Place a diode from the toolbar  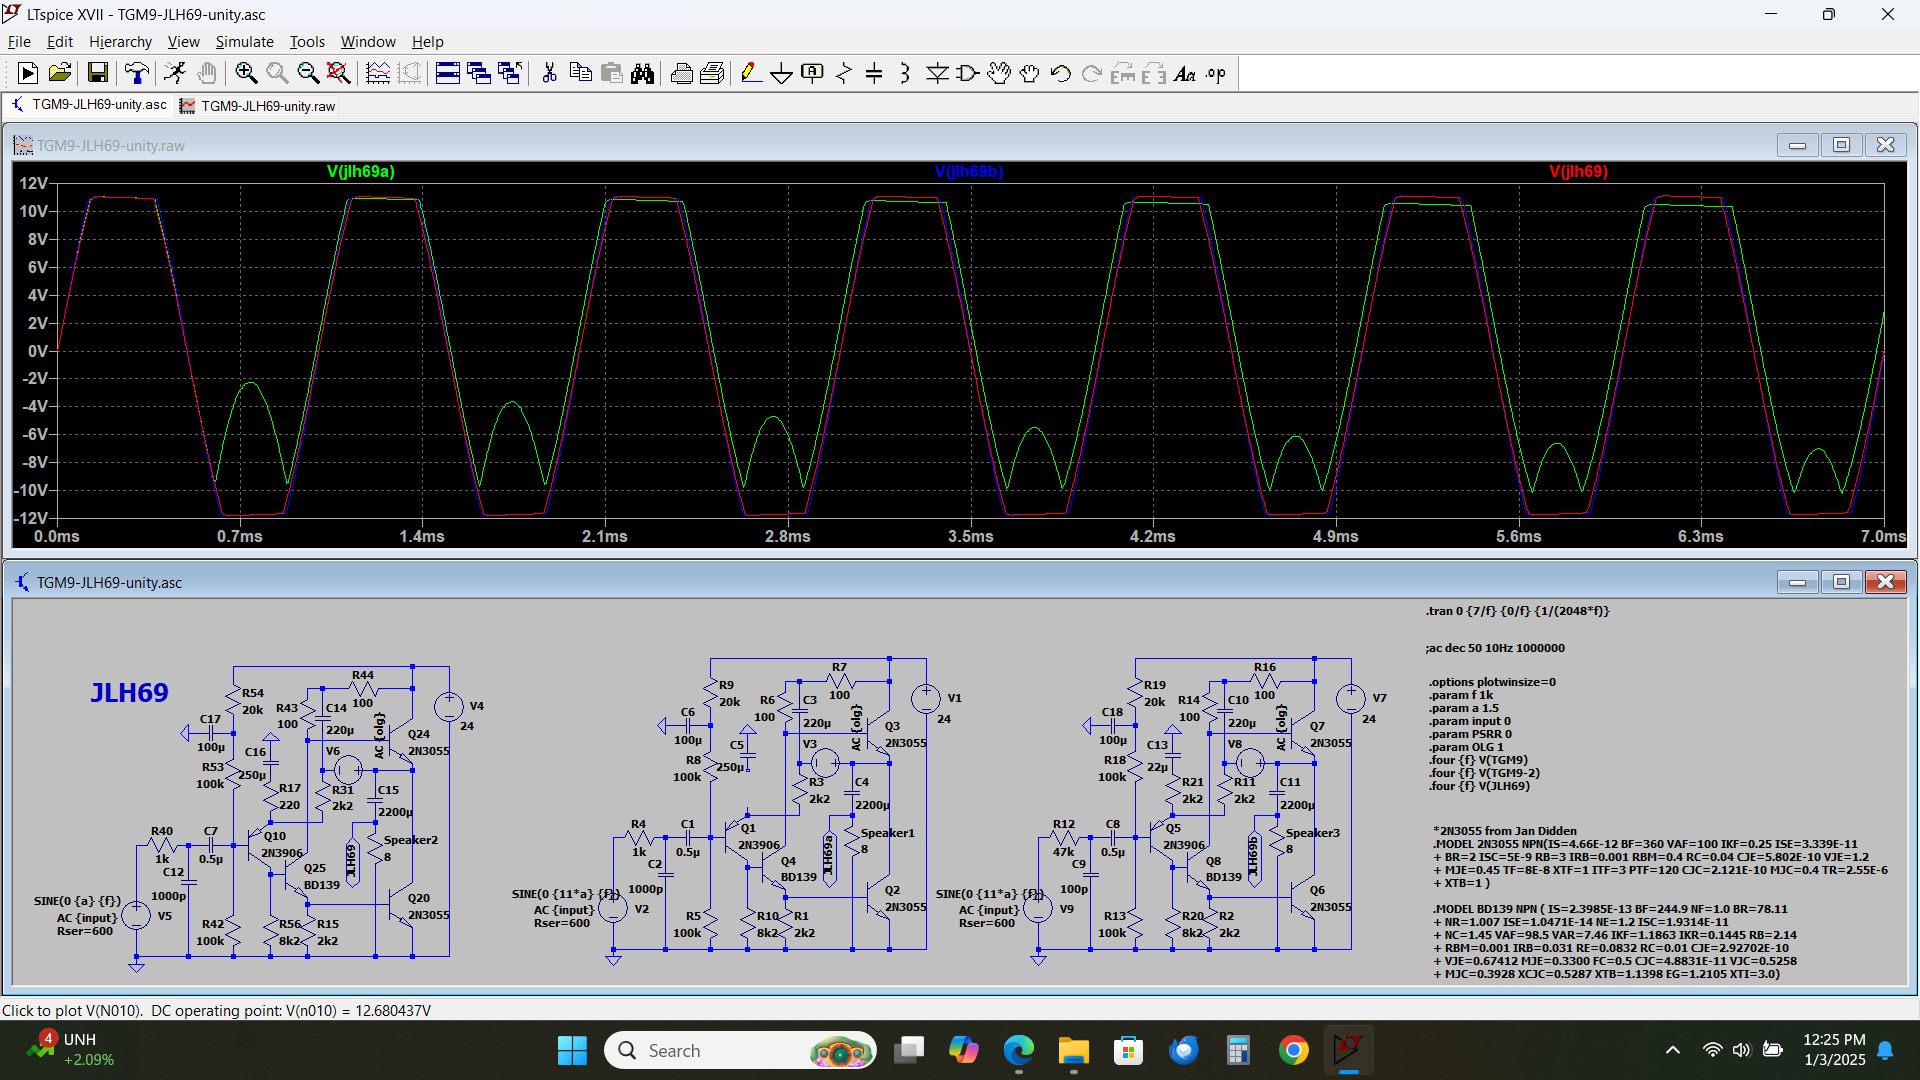coord(937,73)
